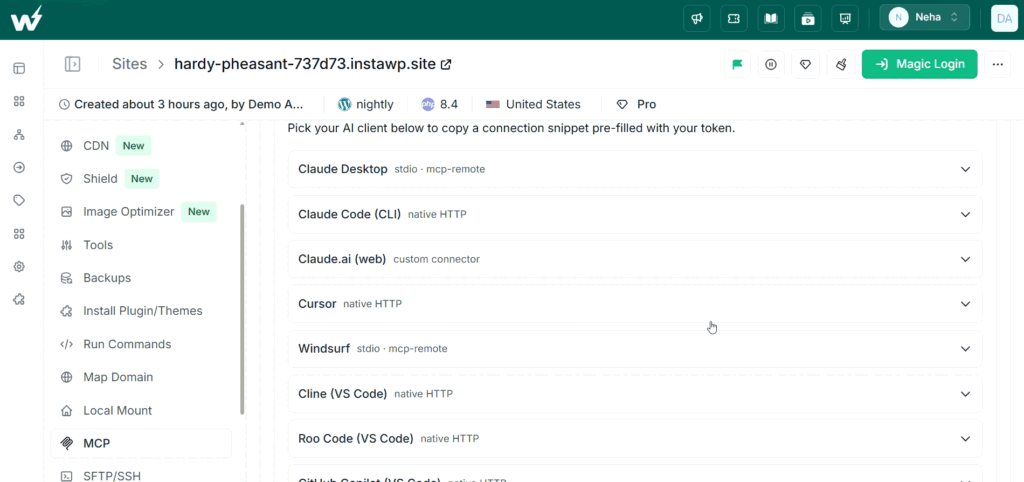Click the broom cleanup icon
The width and height of the screenshot is (1024, 482).
841,65
